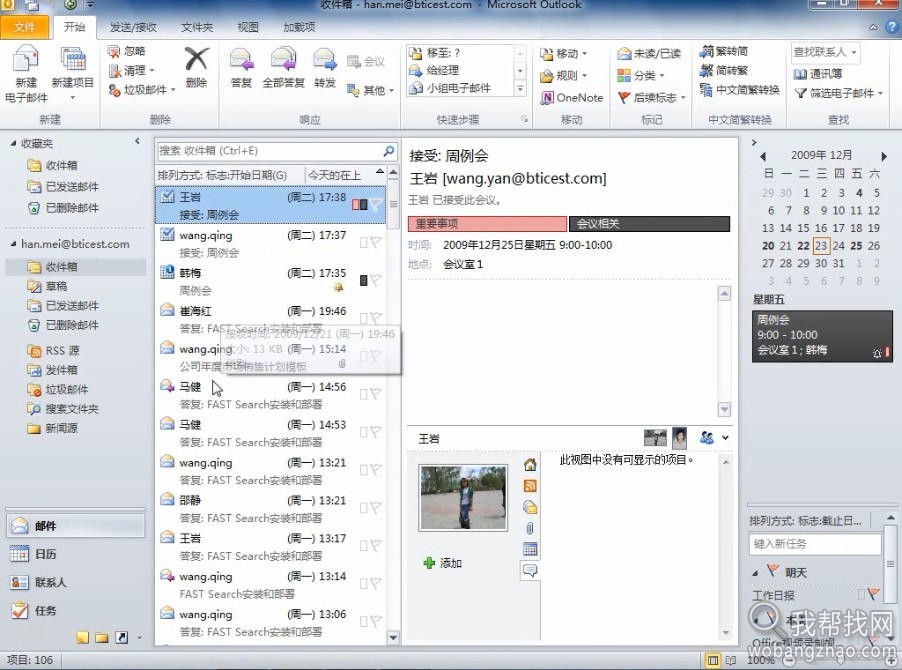Click Ignore (忽略) conversation icon
This screenshot has width=902, height=670.
coord(114,51)
